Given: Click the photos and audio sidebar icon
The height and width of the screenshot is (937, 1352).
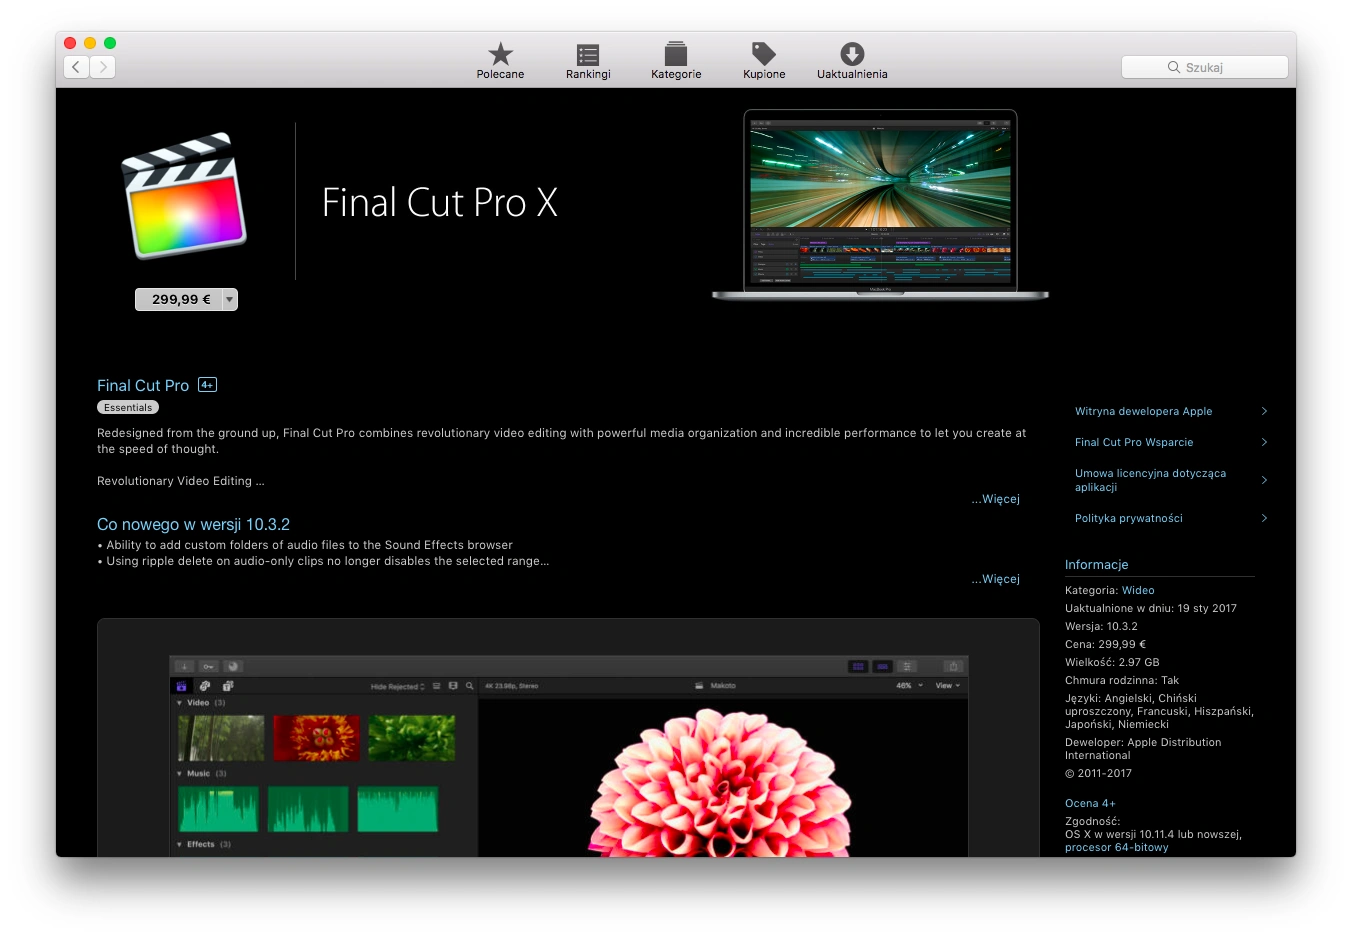Looking at the screenshot, I should coord(205,686).
